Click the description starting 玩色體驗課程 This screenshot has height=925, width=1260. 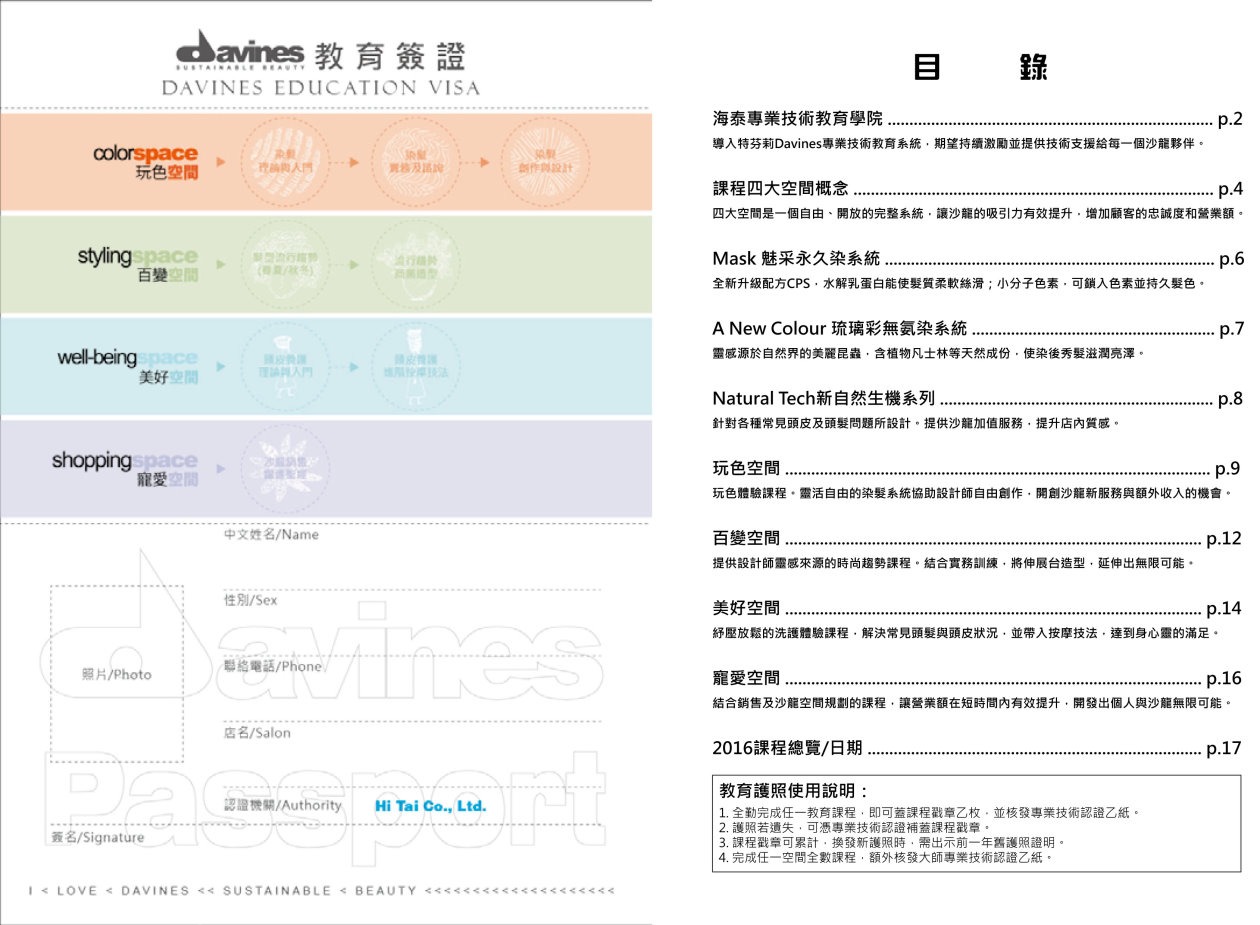point(971,493)
